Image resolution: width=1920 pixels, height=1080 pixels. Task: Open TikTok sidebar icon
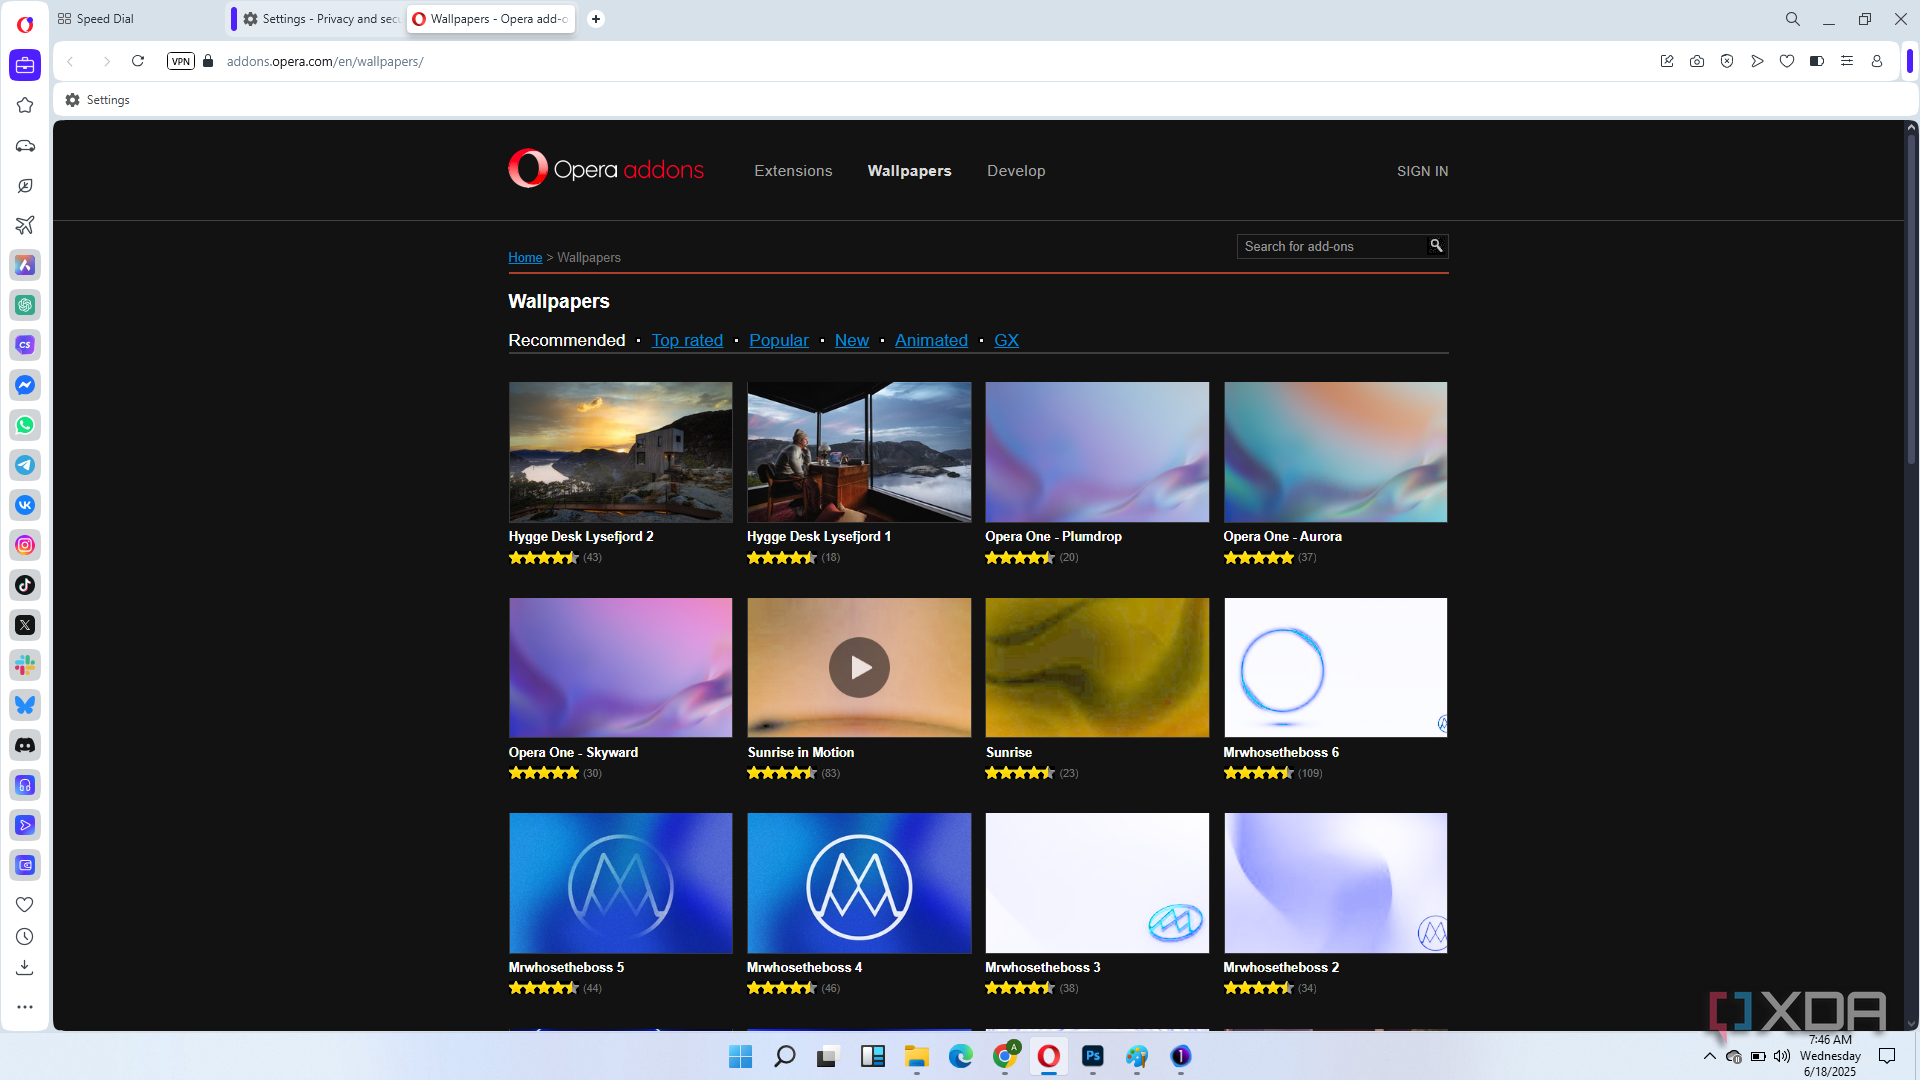(25, 585)
